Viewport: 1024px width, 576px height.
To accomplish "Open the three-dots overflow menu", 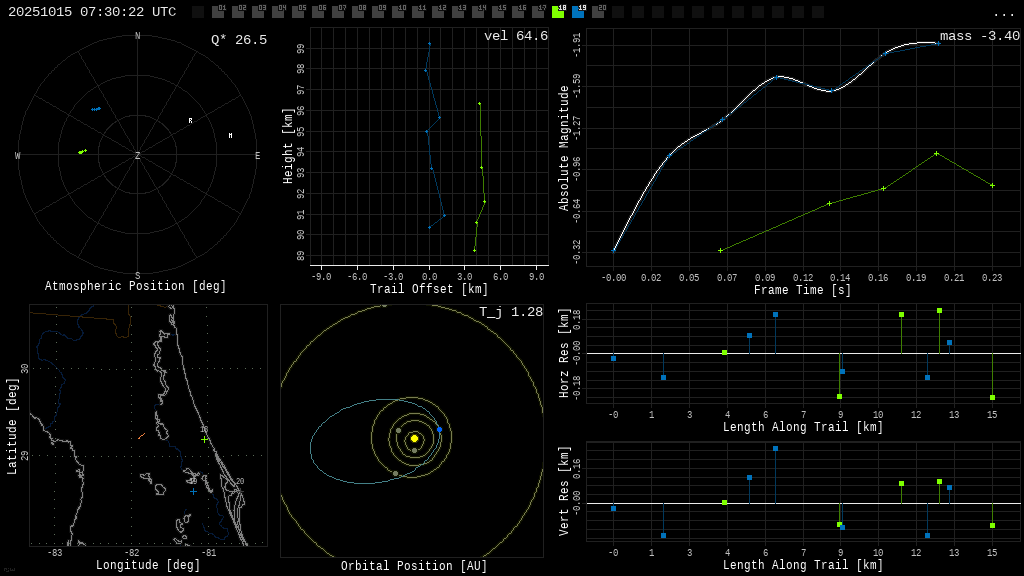I will tap(1003, 13).
